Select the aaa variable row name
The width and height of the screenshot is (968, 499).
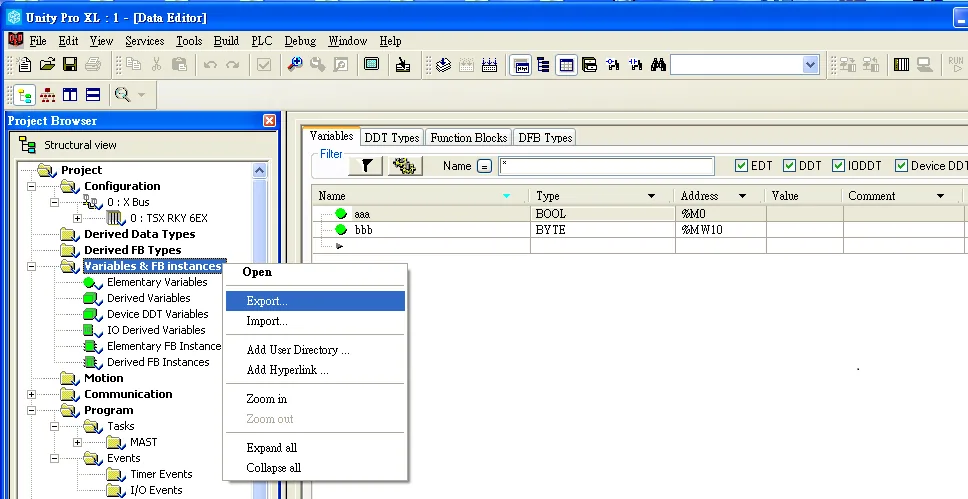(x=362, y=214)
